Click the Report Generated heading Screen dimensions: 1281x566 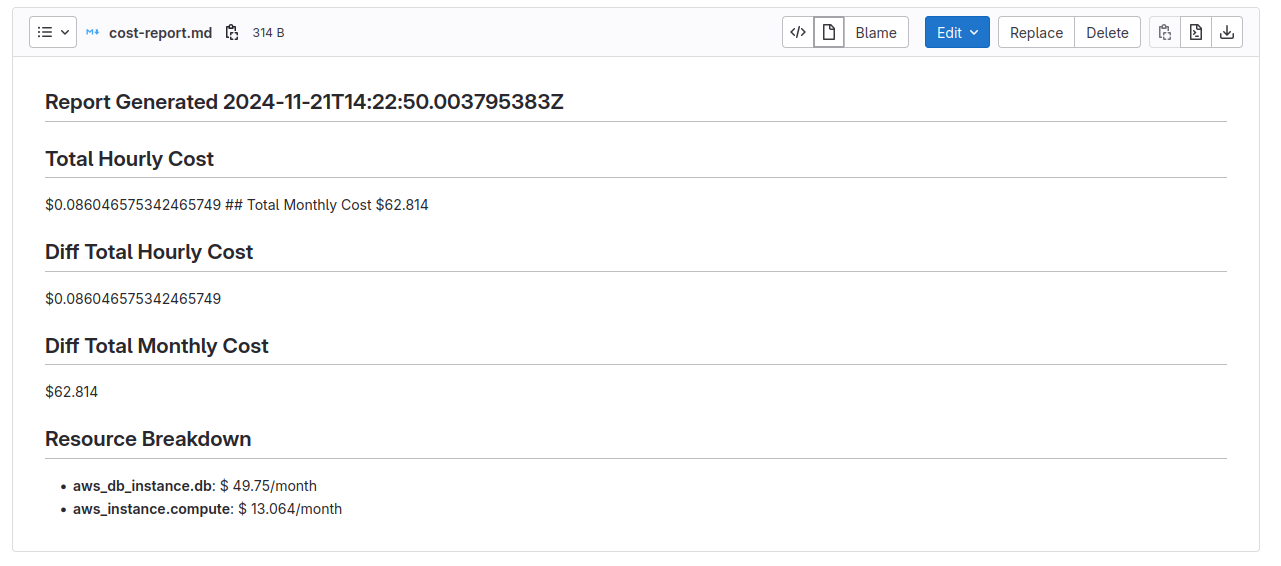click(x=304, y=102)
